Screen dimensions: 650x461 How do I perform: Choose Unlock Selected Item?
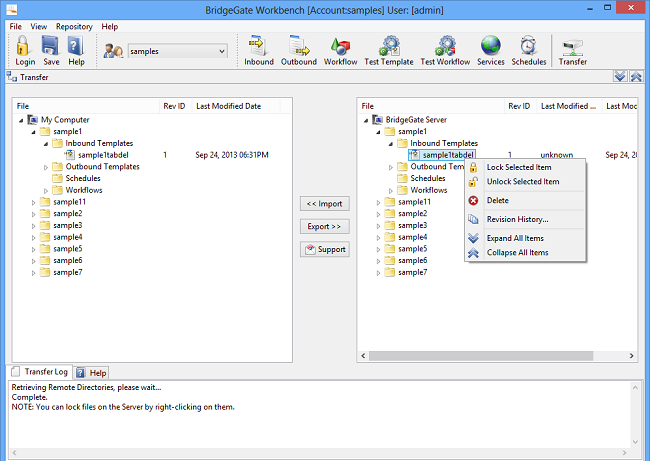(525, 182)
